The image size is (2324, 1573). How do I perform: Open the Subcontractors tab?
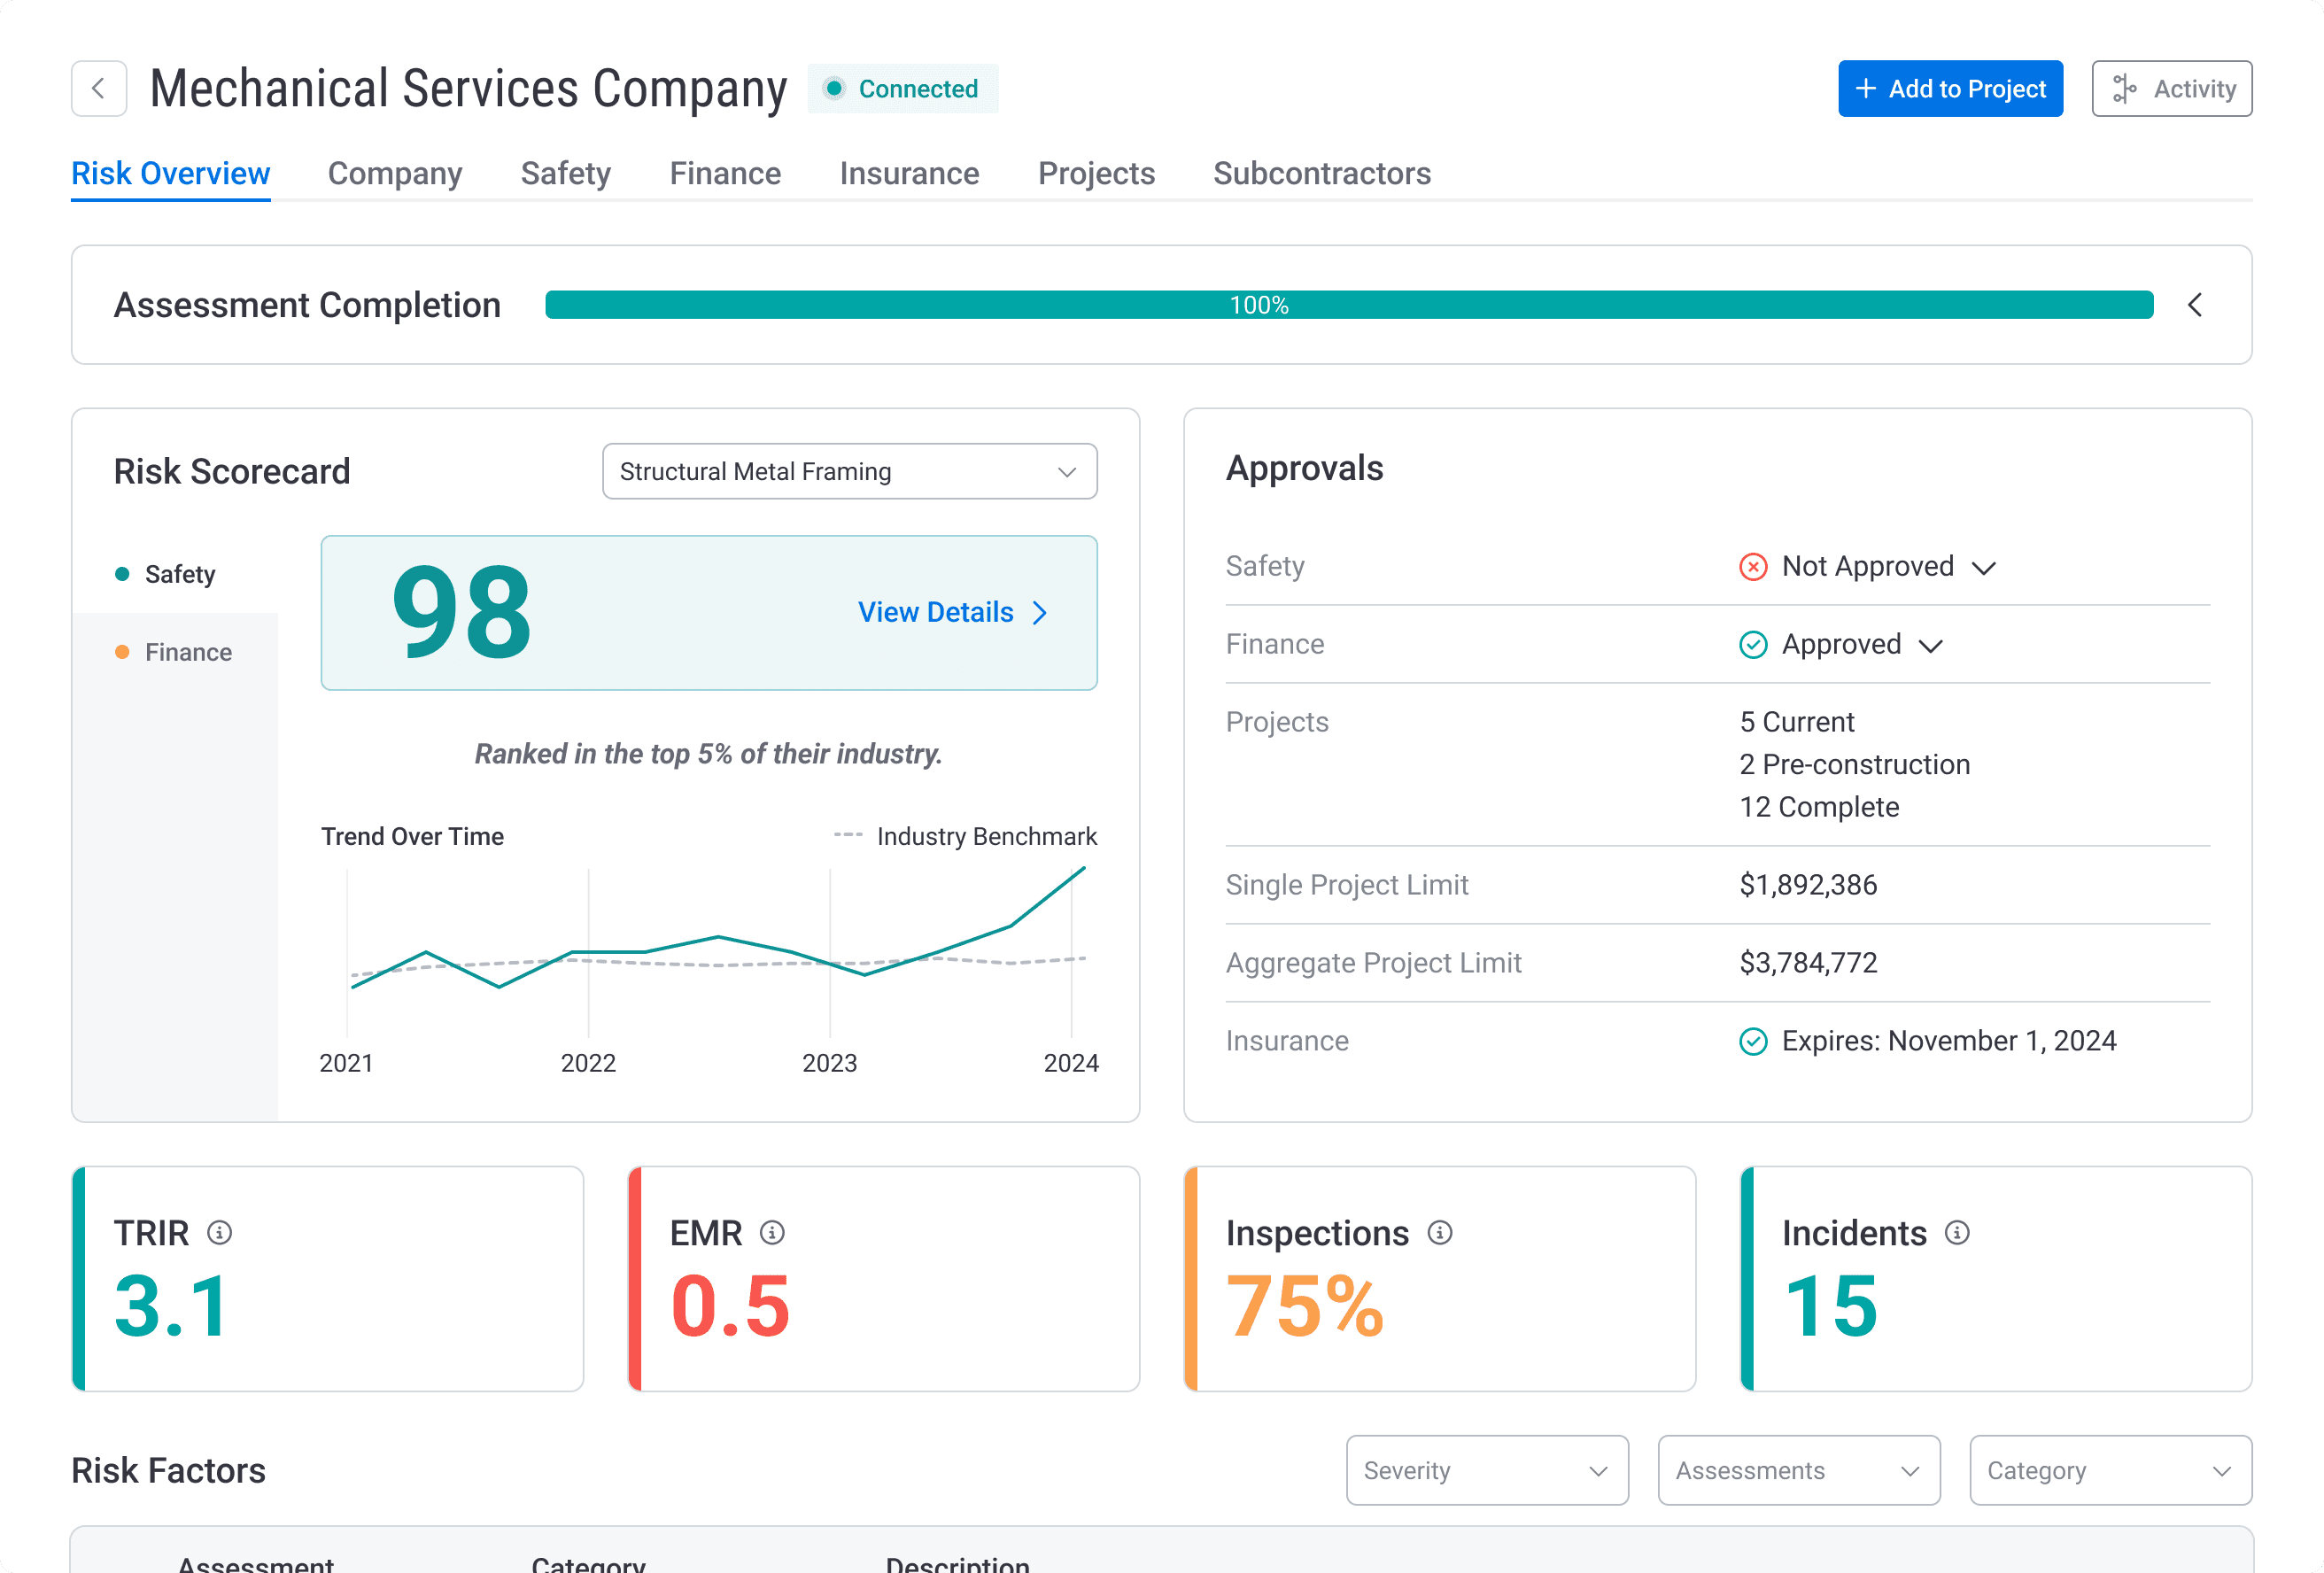1321,173
